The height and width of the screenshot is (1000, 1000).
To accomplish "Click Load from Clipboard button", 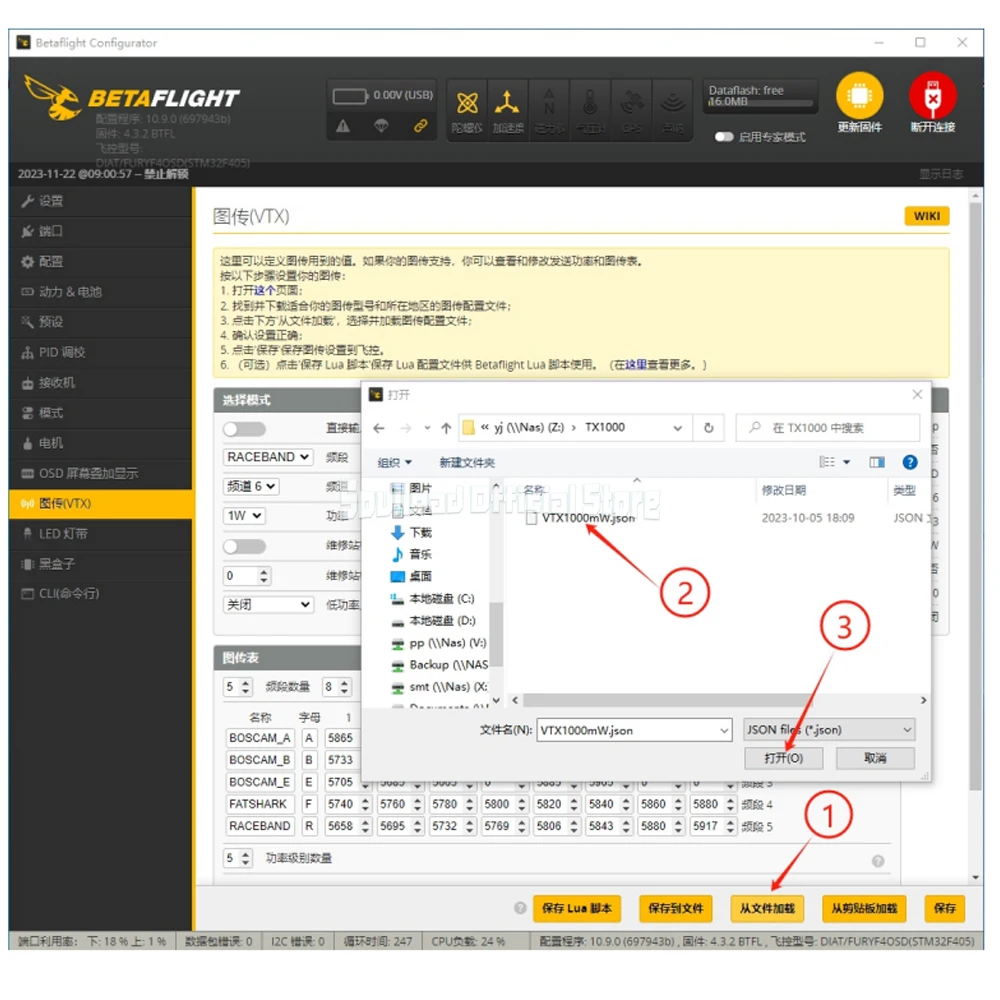I will [864, 908].
